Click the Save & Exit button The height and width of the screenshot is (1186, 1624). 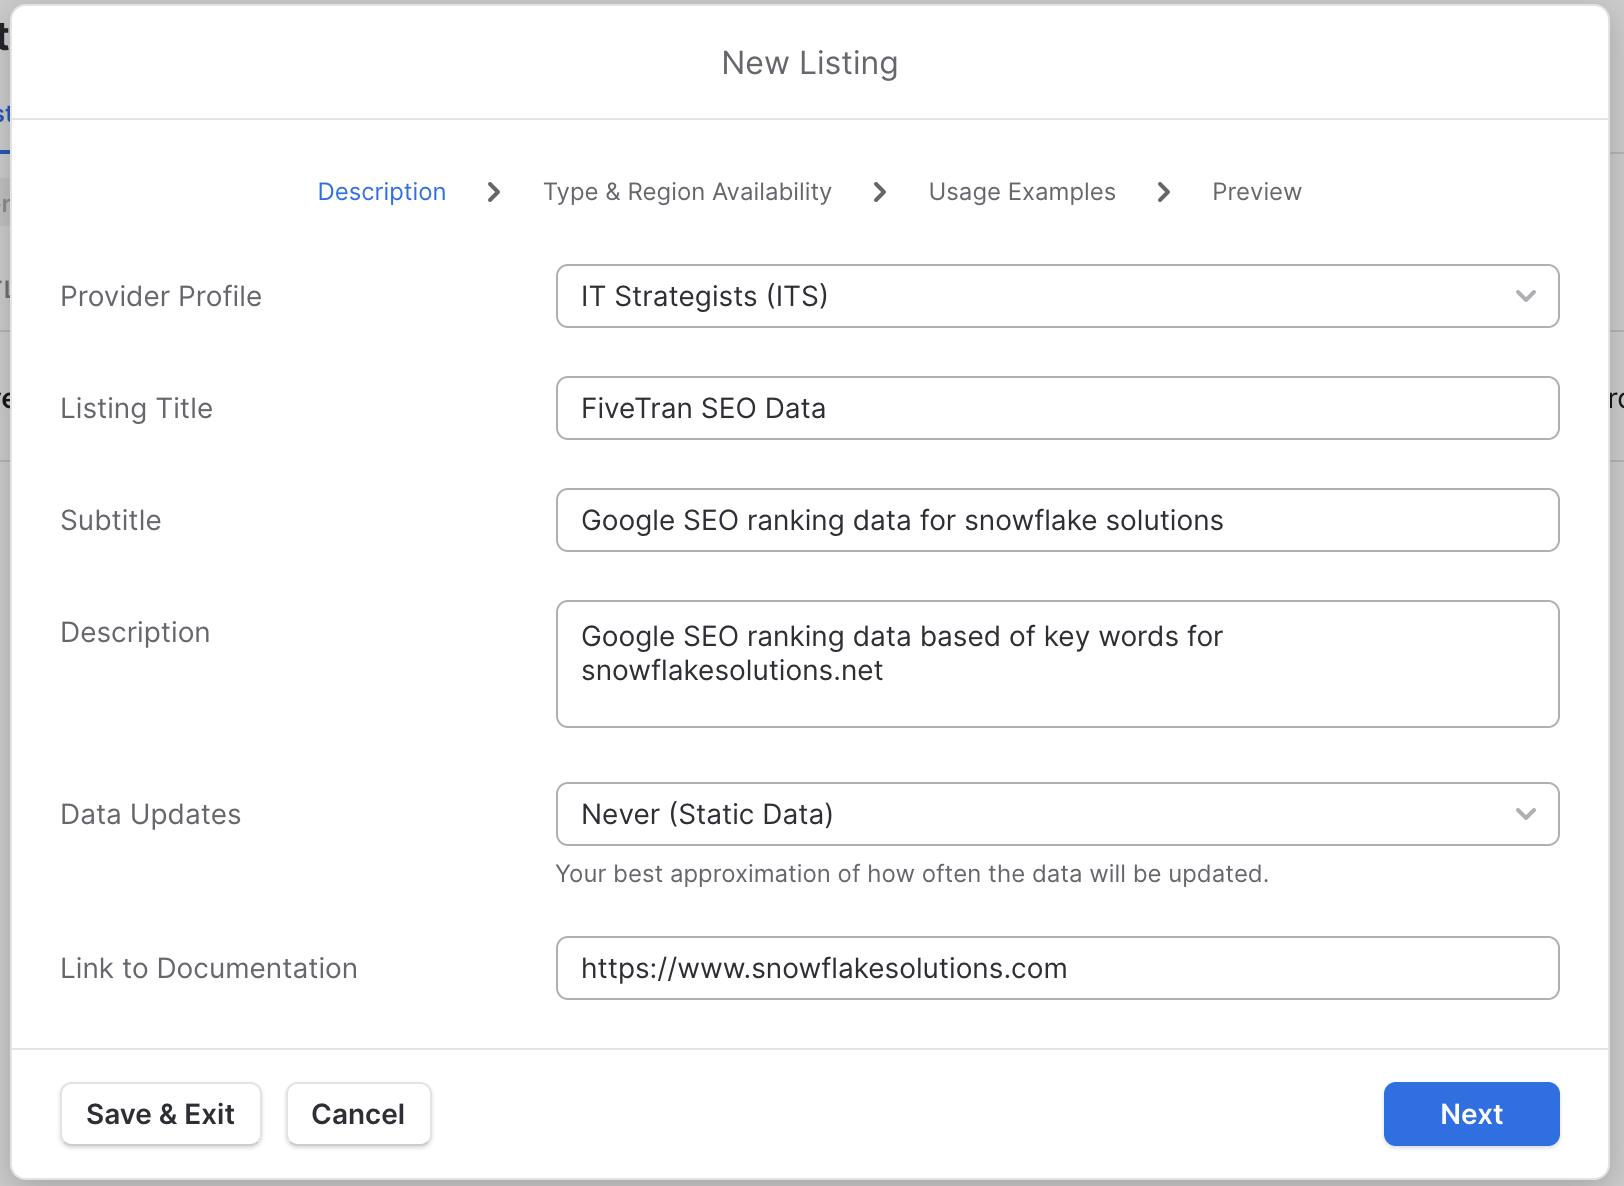pyautogui.click(x=161, y=1114)
